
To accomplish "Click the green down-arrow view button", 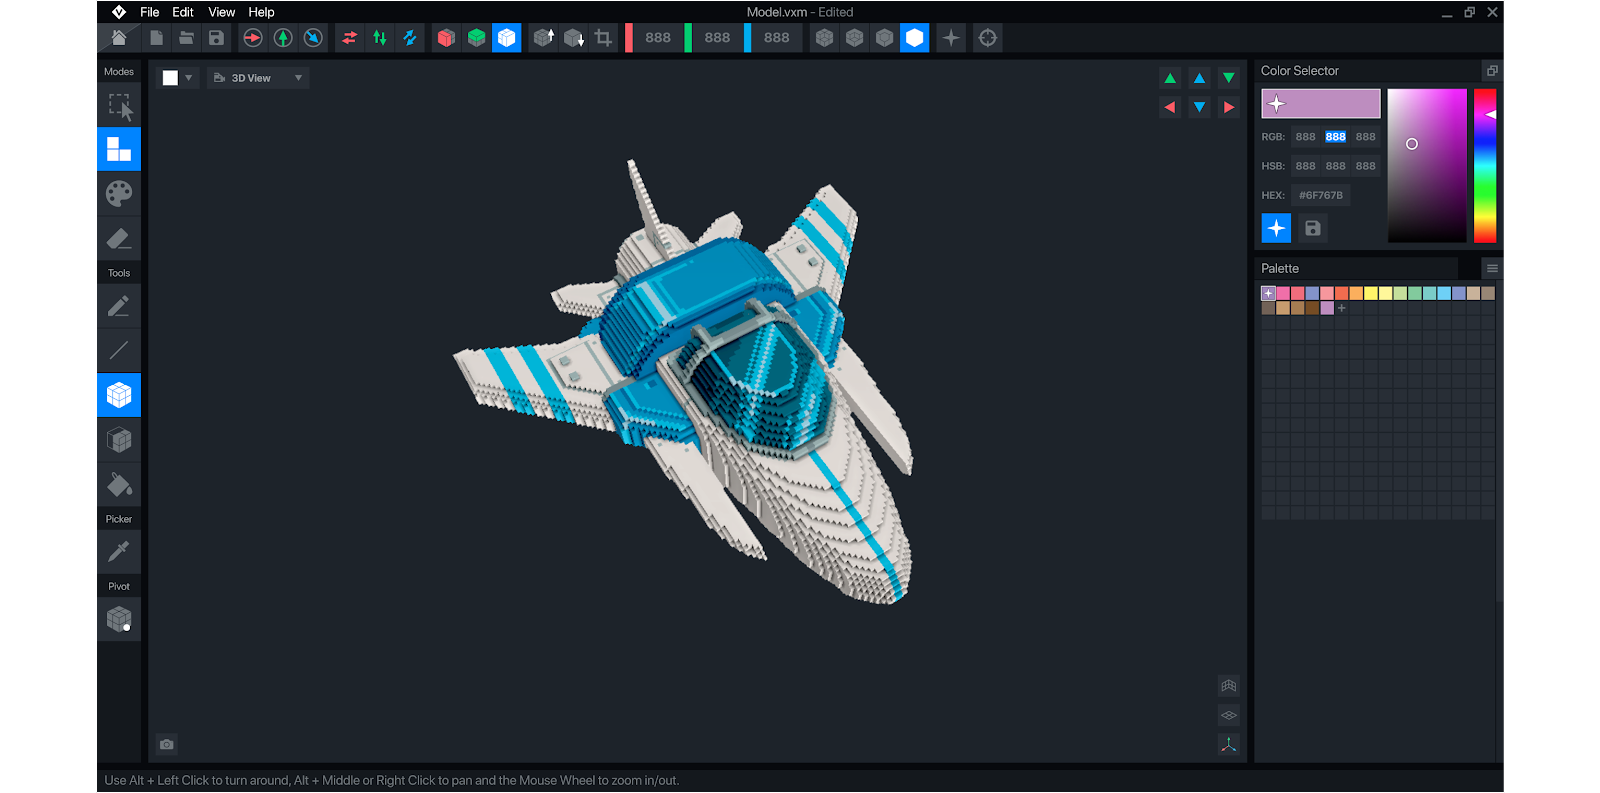I will pos(1229,78).
